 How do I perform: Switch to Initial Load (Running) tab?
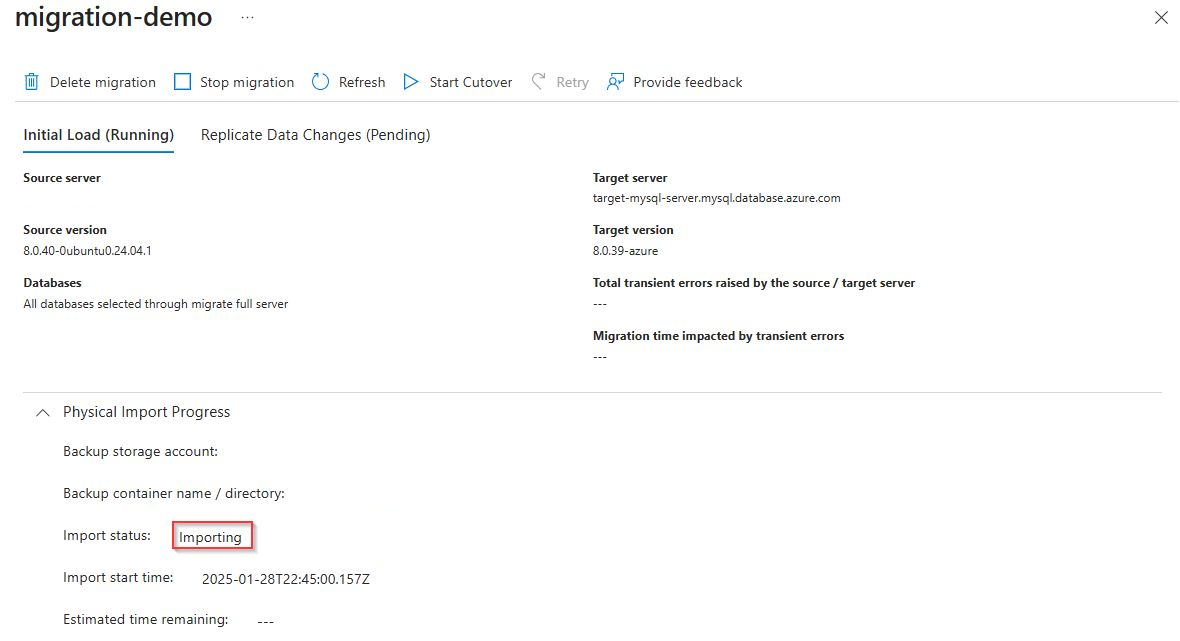click(99, 135)
